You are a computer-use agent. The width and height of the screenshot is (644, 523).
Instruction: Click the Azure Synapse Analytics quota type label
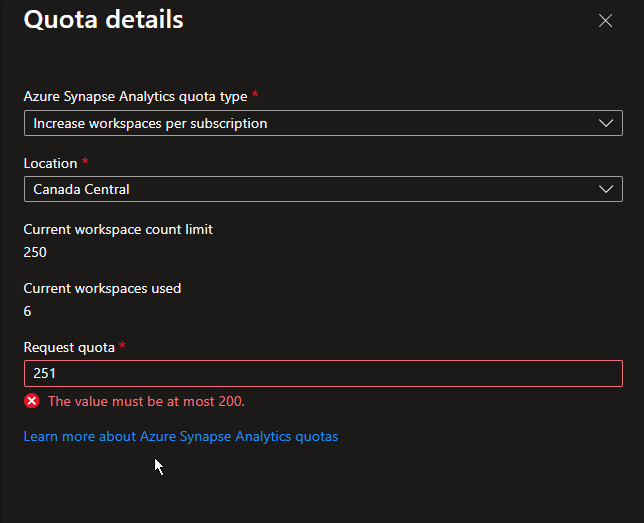pyautogui.click(x=136, y=97)
